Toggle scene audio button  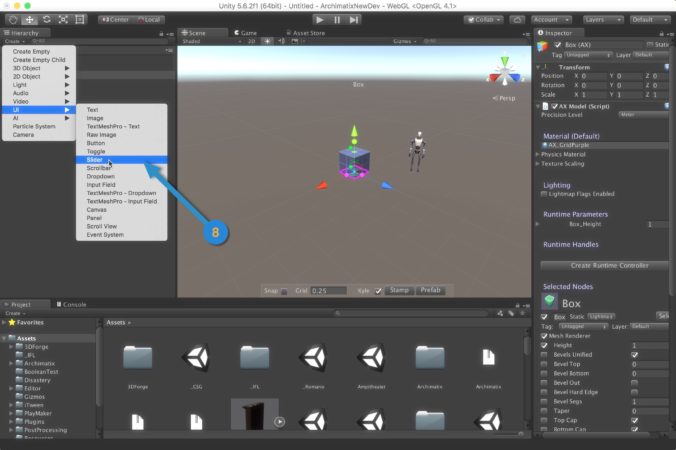(281, 41)
